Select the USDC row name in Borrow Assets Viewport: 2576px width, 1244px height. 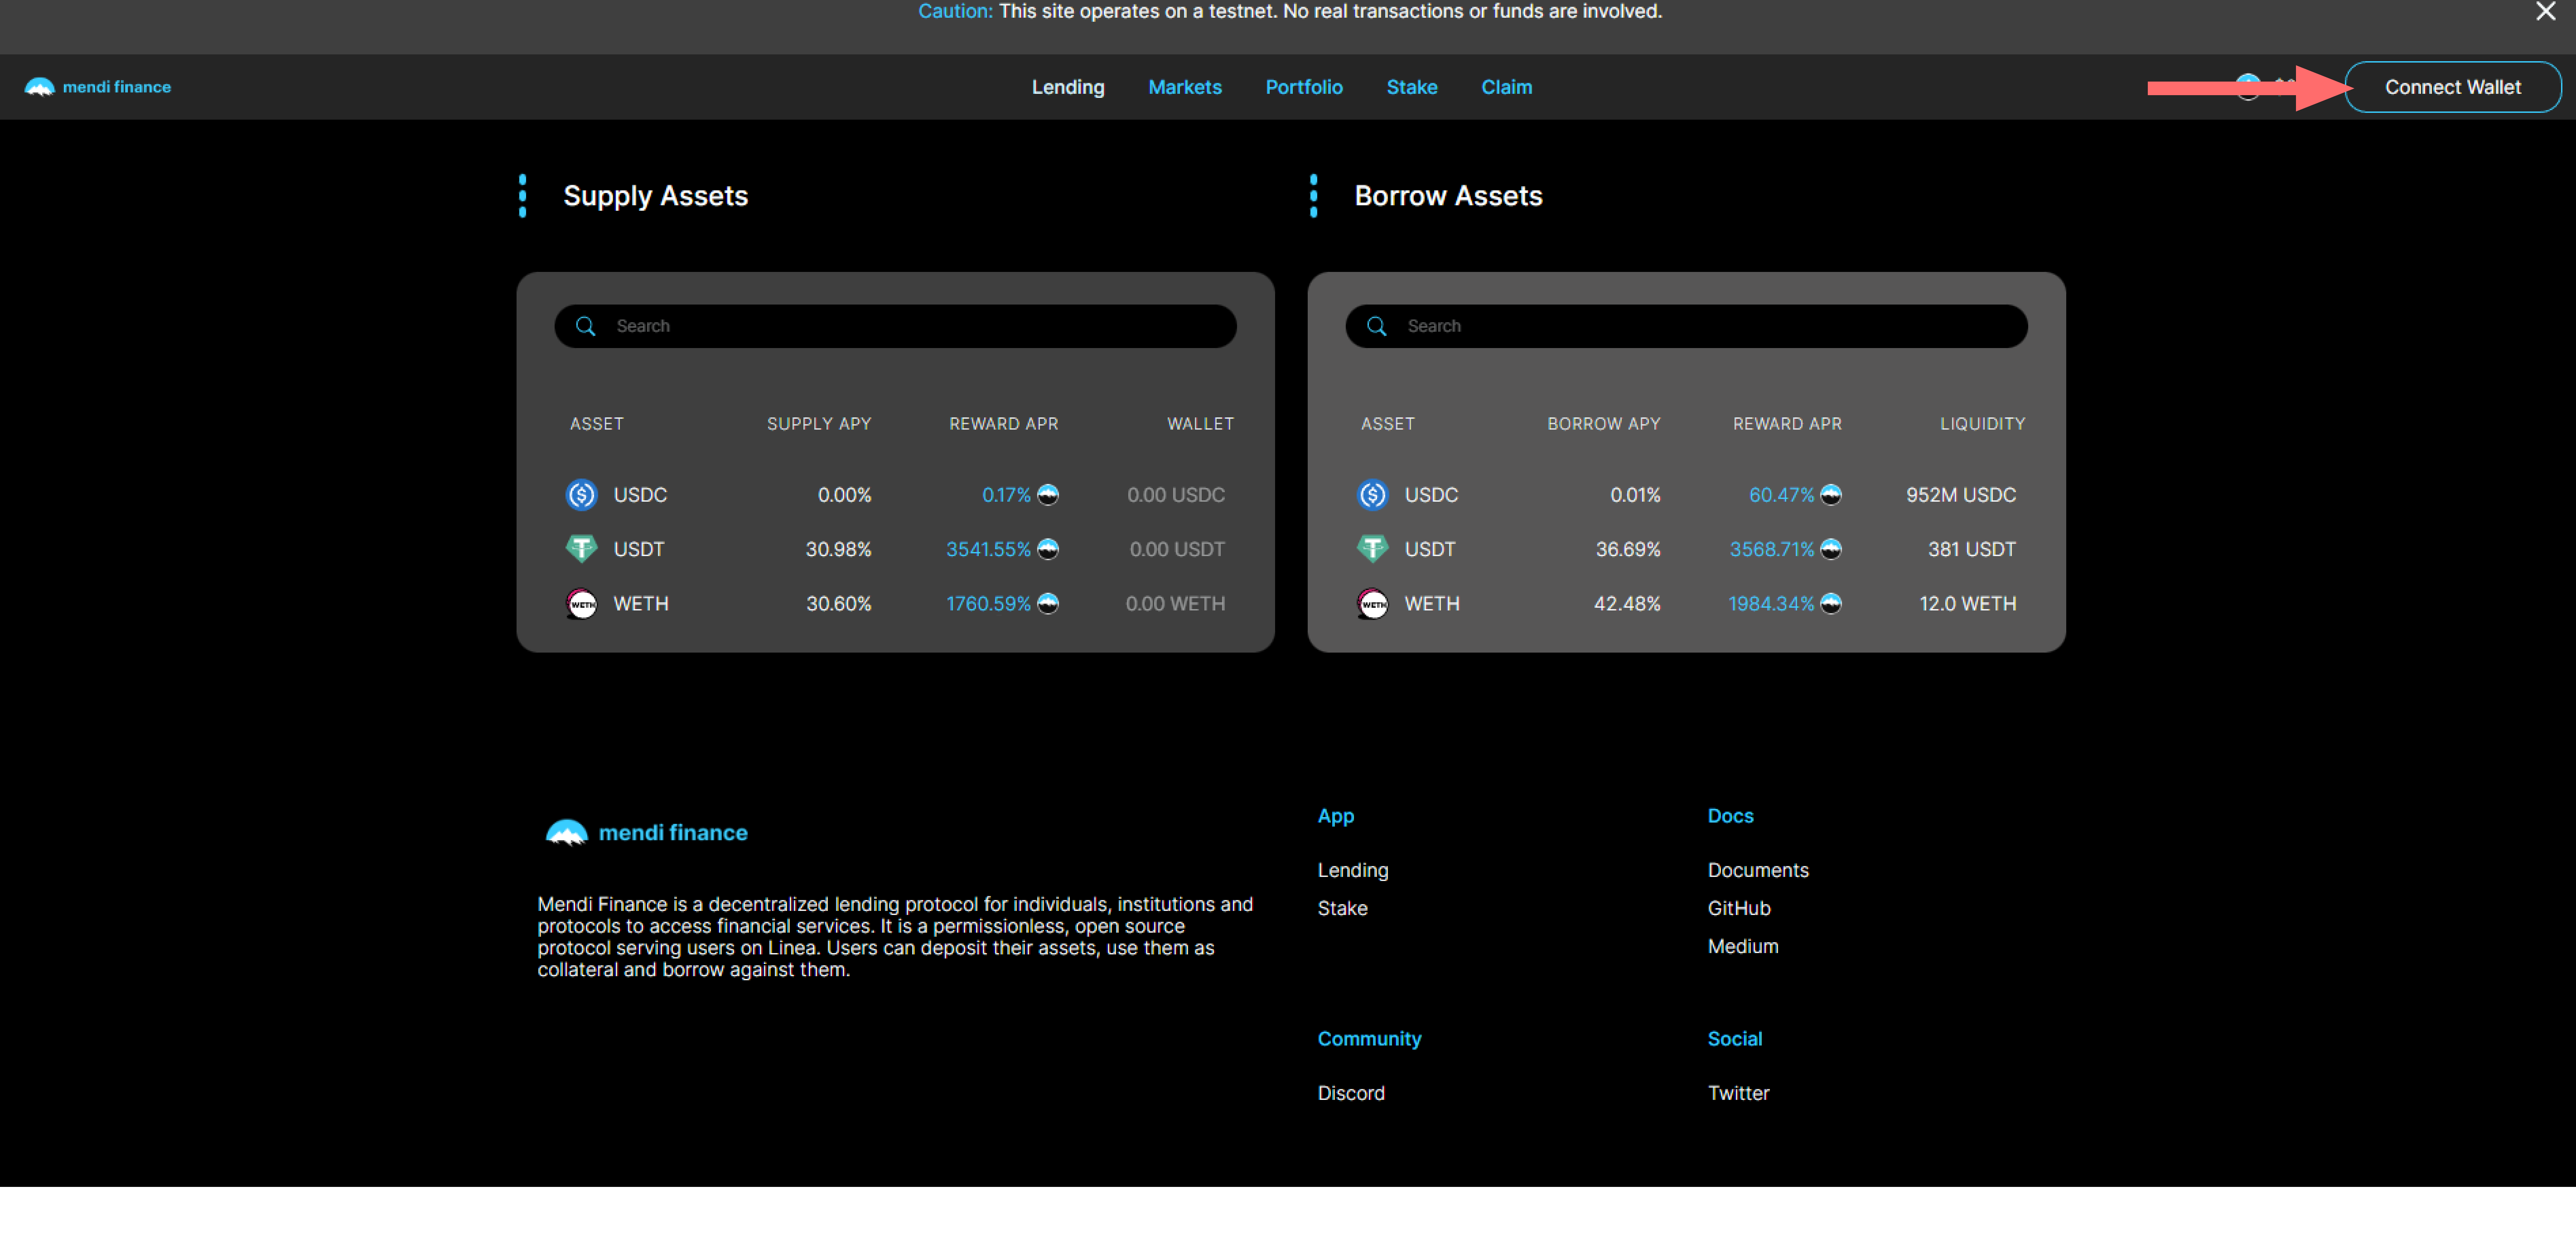[x=1431, y=495]
